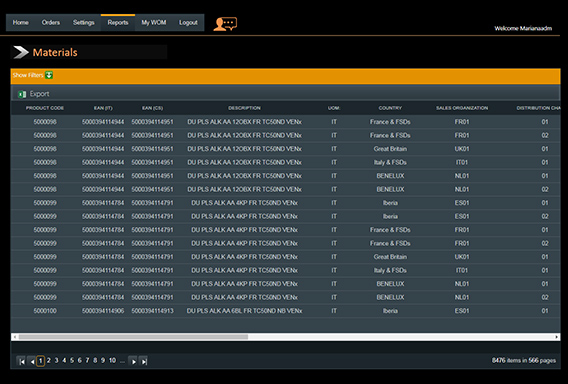Select page 1 in the pager
Viewport: 568px width, 384px height.
pos(41,361)
